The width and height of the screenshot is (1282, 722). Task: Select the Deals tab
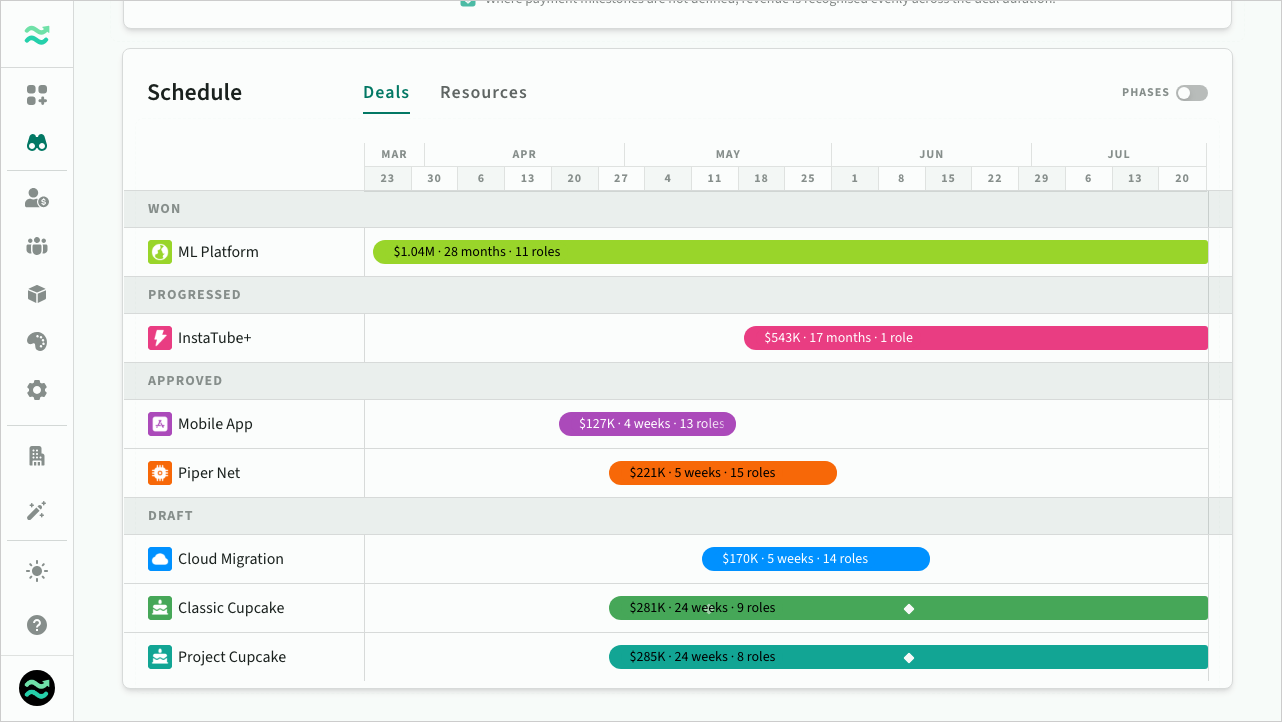[x=386, y=92]
